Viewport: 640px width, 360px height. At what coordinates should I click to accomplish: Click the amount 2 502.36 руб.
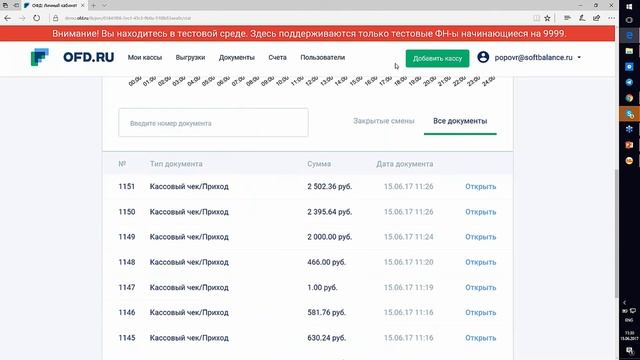point(329,187)
